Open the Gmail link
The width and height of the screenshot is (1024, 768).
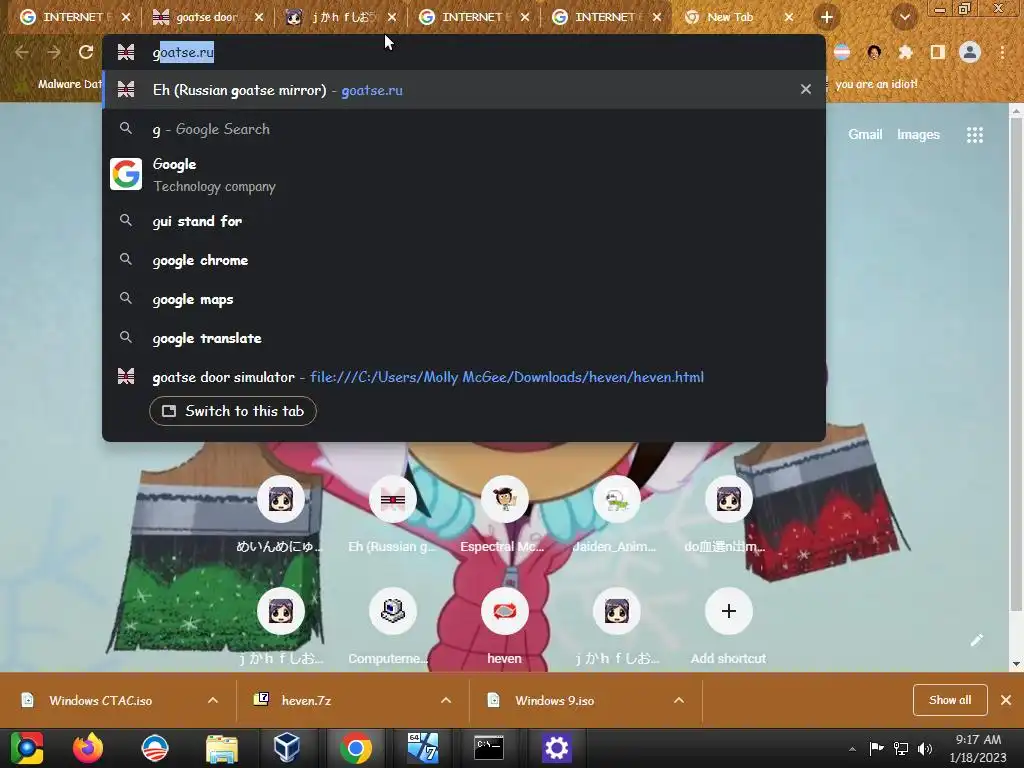[x=865, y=135]
